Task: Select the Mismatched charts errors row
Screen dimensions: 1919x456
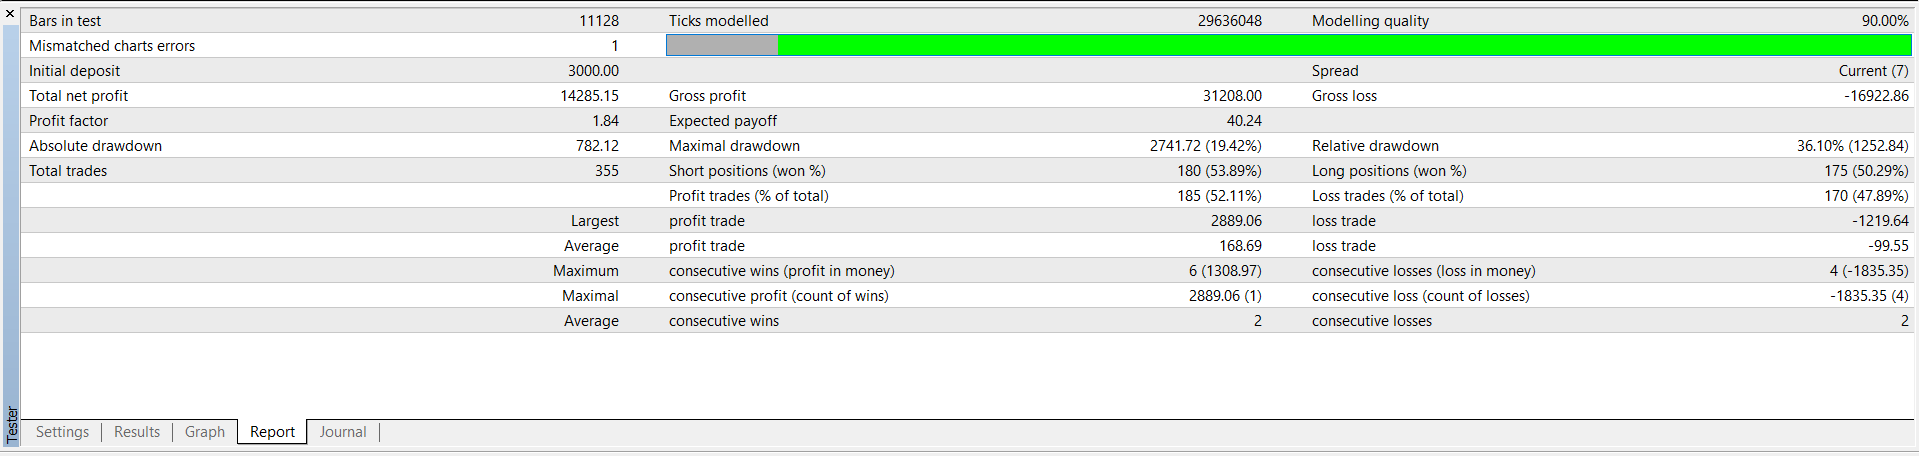Action: (112, 46)
